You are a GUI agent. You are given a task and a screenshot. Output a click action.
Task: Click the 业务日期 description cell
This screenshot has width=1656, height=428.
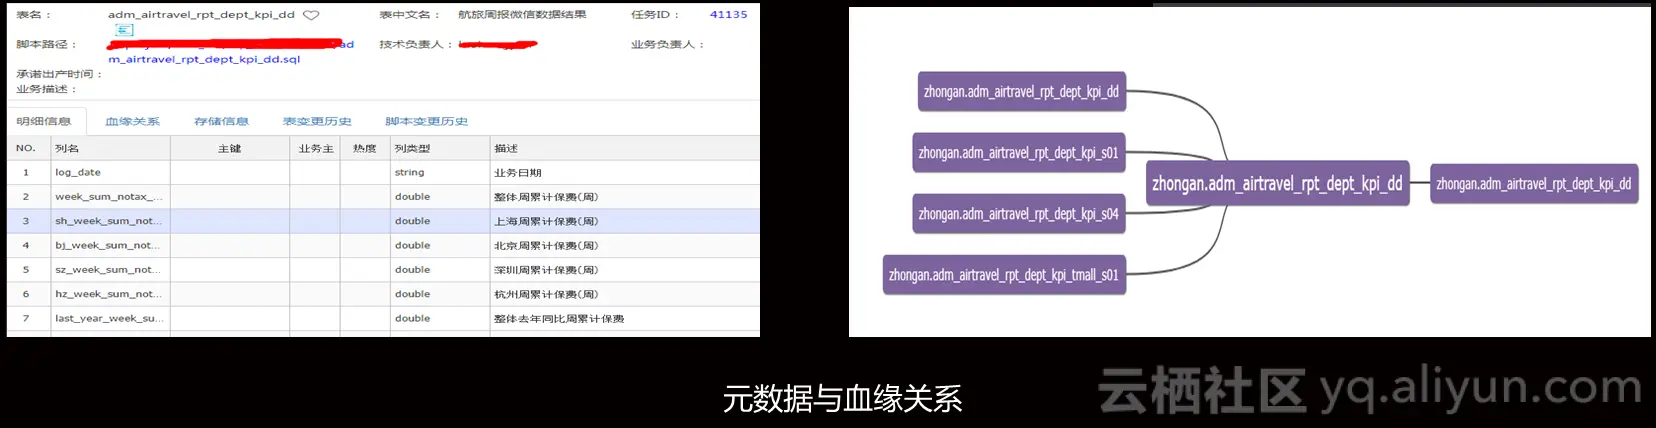point(625,172)
